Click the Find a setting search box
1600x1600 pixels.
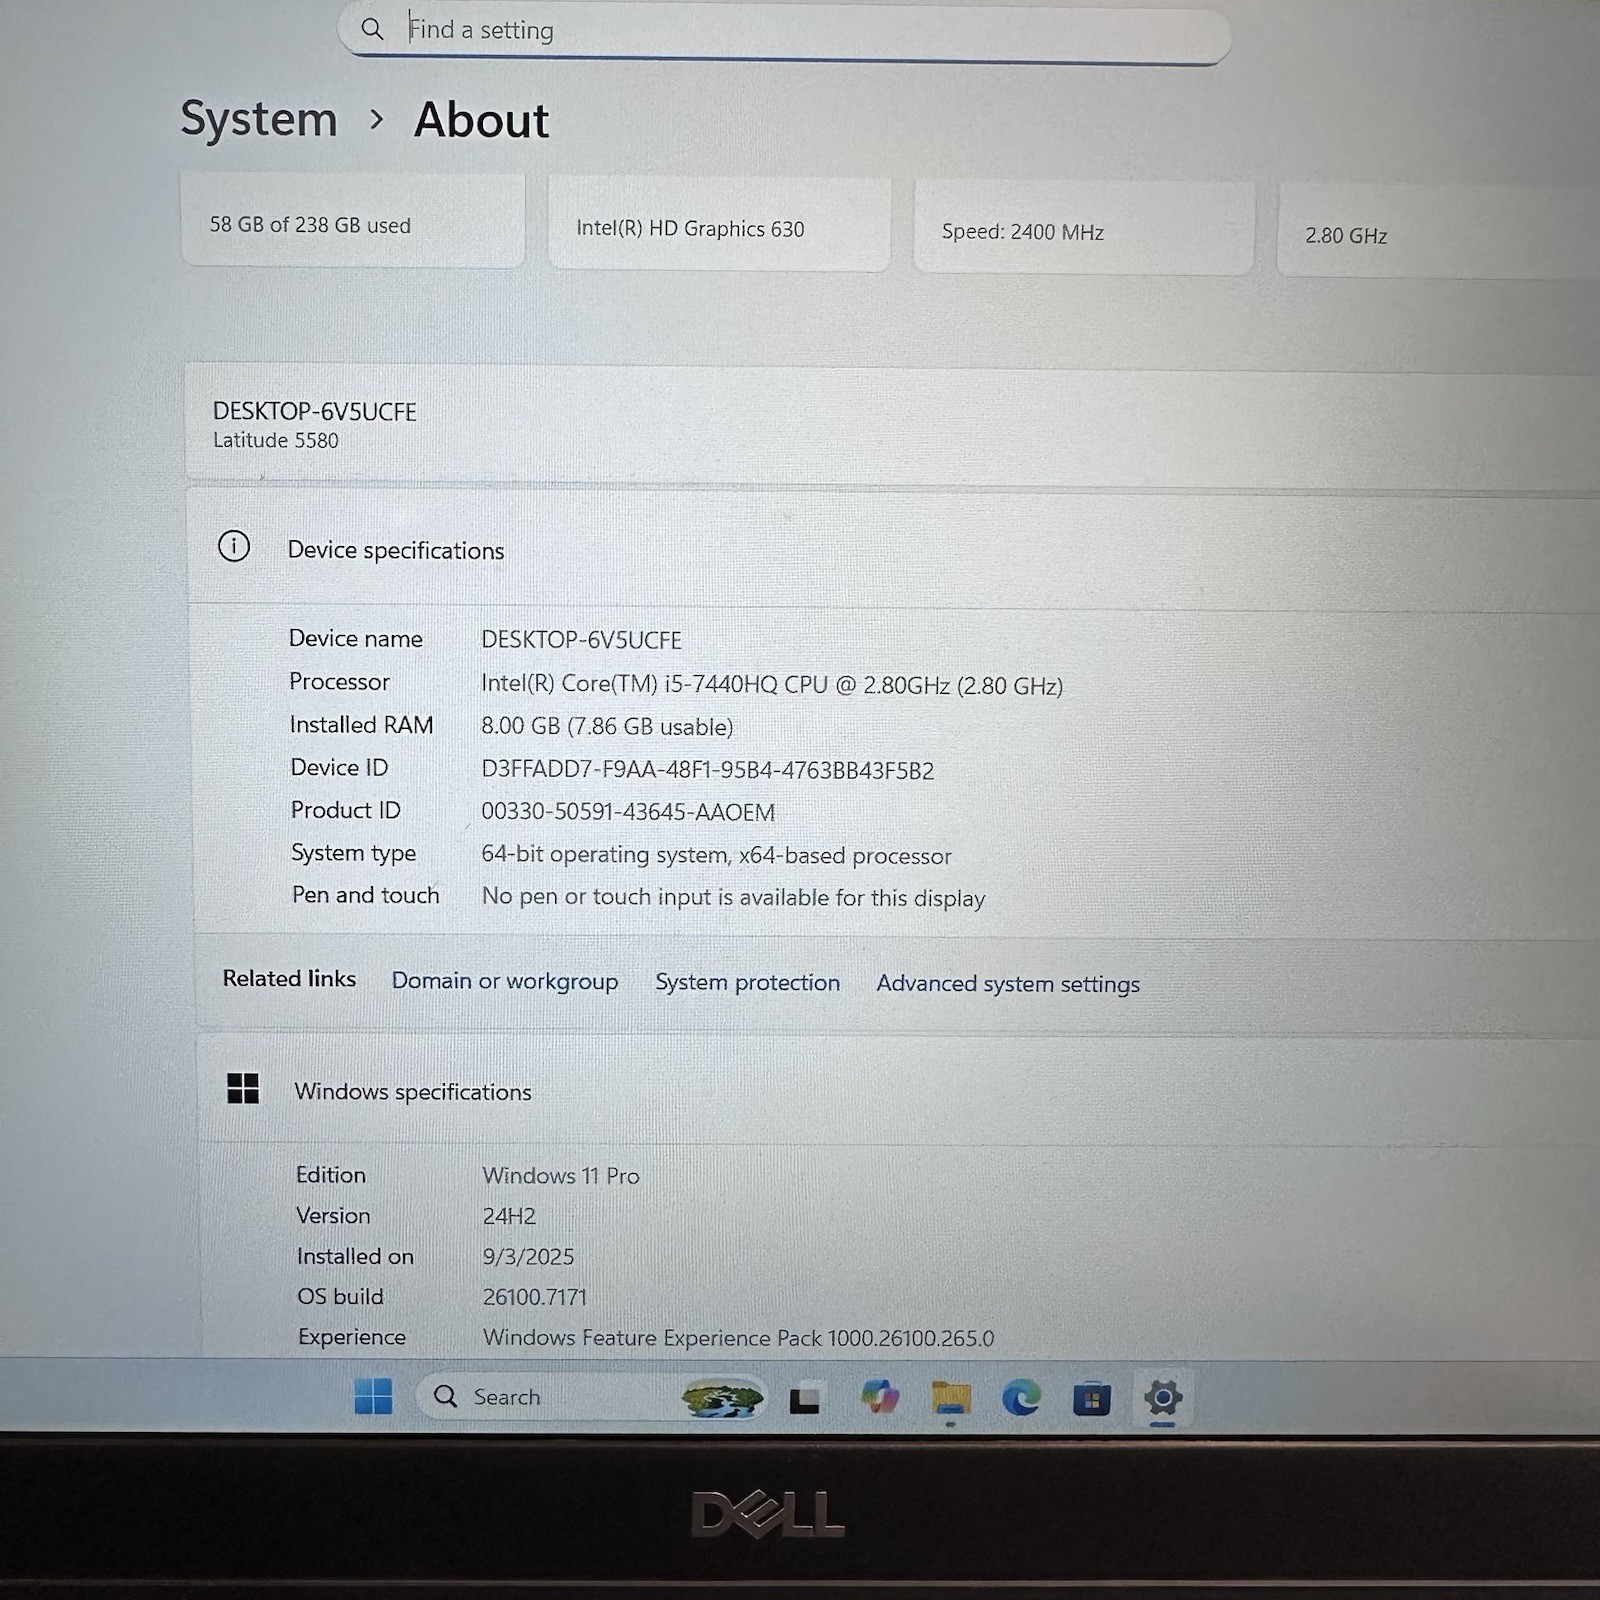pos(784,33)
